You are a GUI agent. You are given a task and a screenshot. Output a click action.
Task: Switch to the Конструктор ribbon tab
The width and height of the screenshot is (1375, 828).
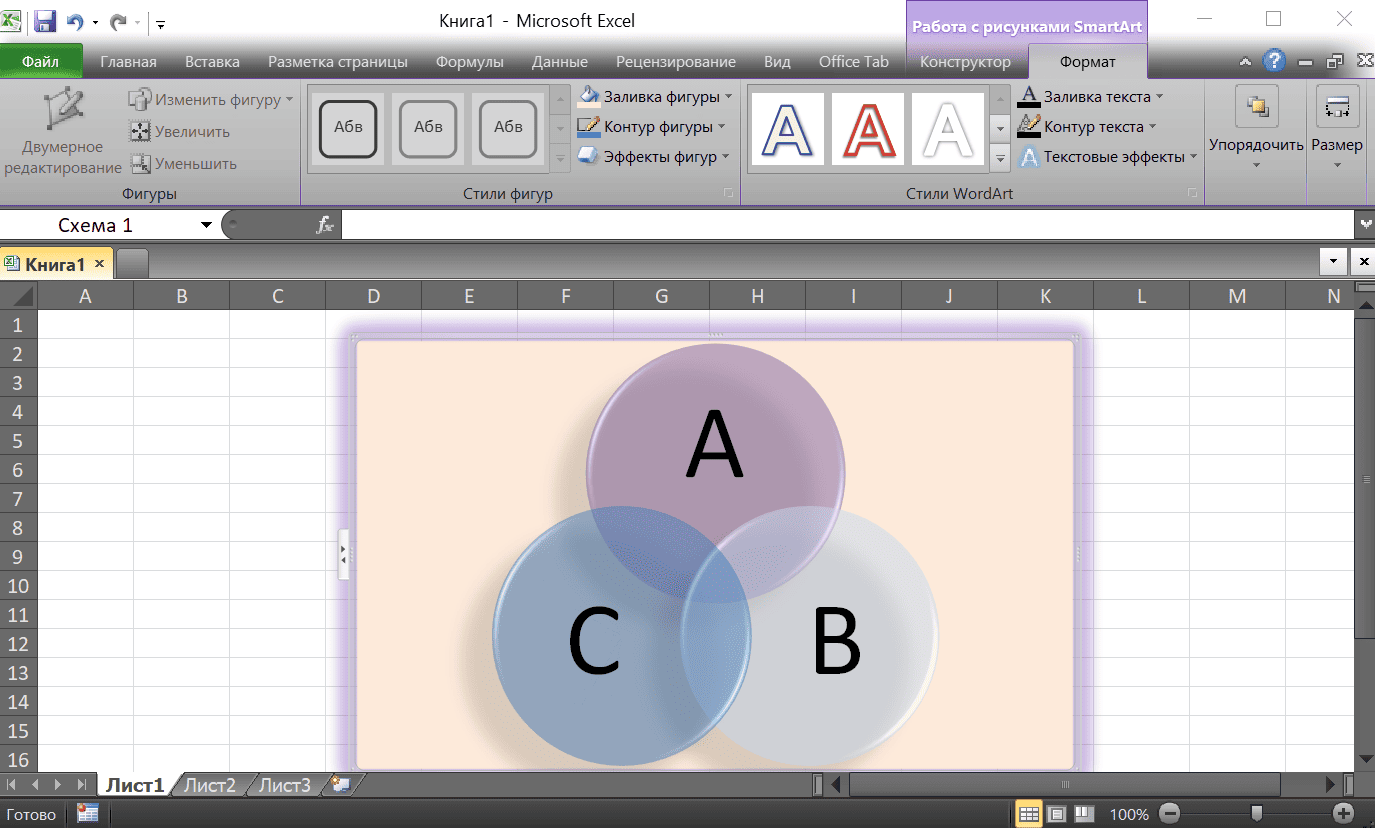tap(965, 62)
